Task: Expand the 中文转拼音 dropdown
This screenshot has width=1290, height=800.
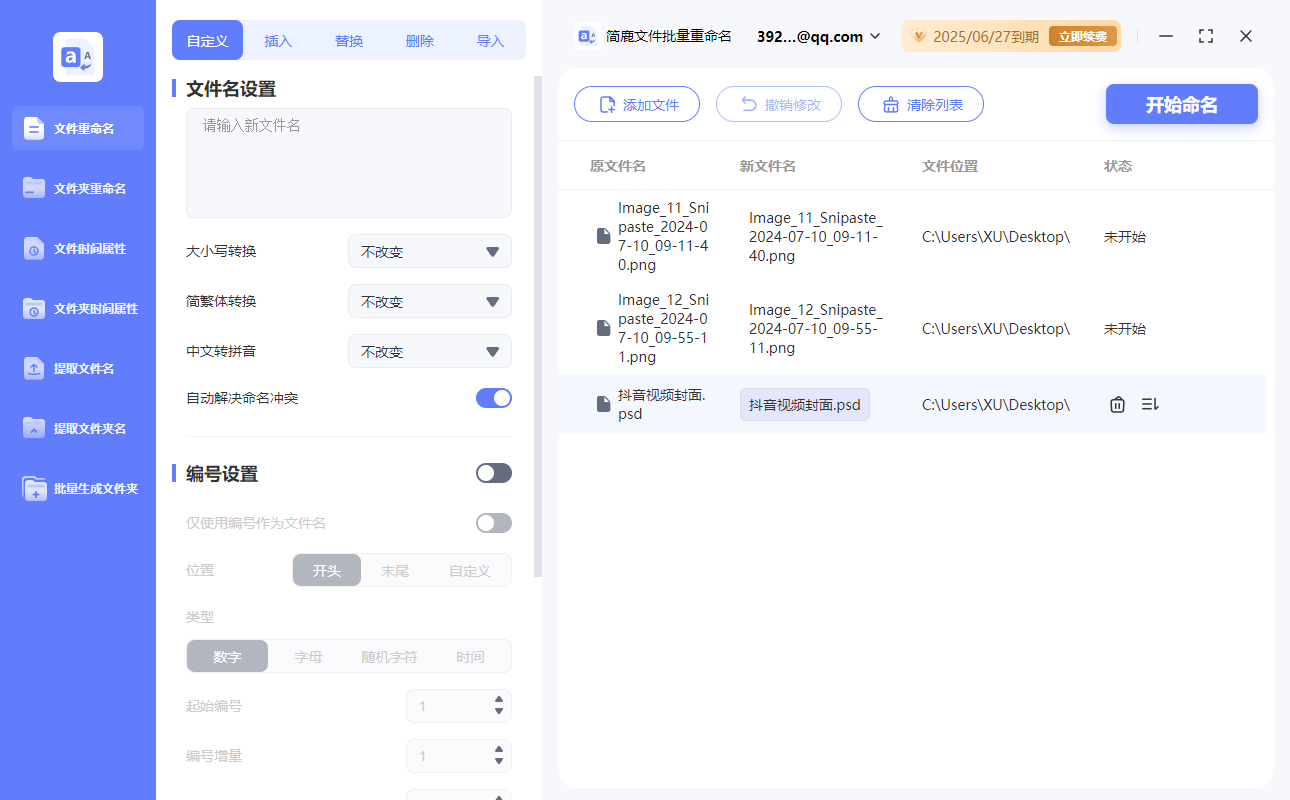Action: coord(429,351)
